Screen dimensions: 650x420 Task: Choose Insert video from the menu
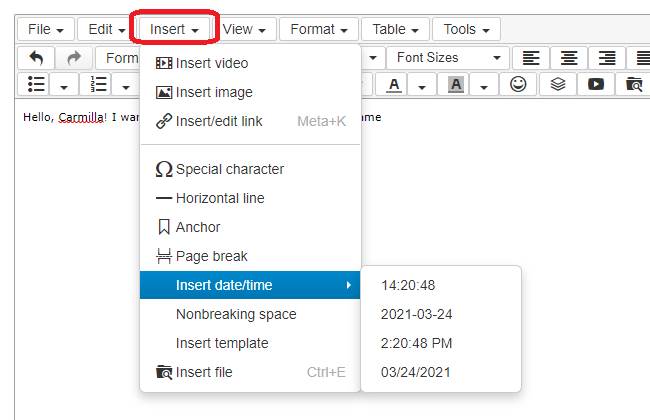(x=250, y=63)
